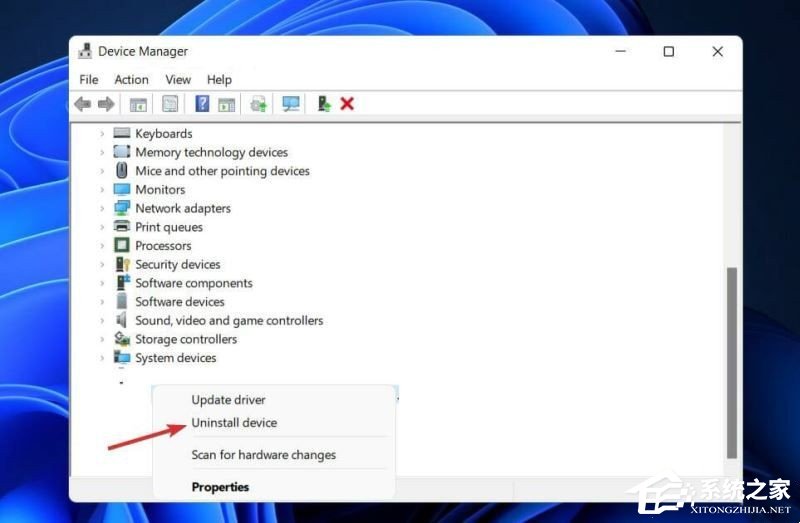Viewport: 800px width, 523px height.
Task: Expand Sound, video and game controllers
Action: (x=102, y=321)
